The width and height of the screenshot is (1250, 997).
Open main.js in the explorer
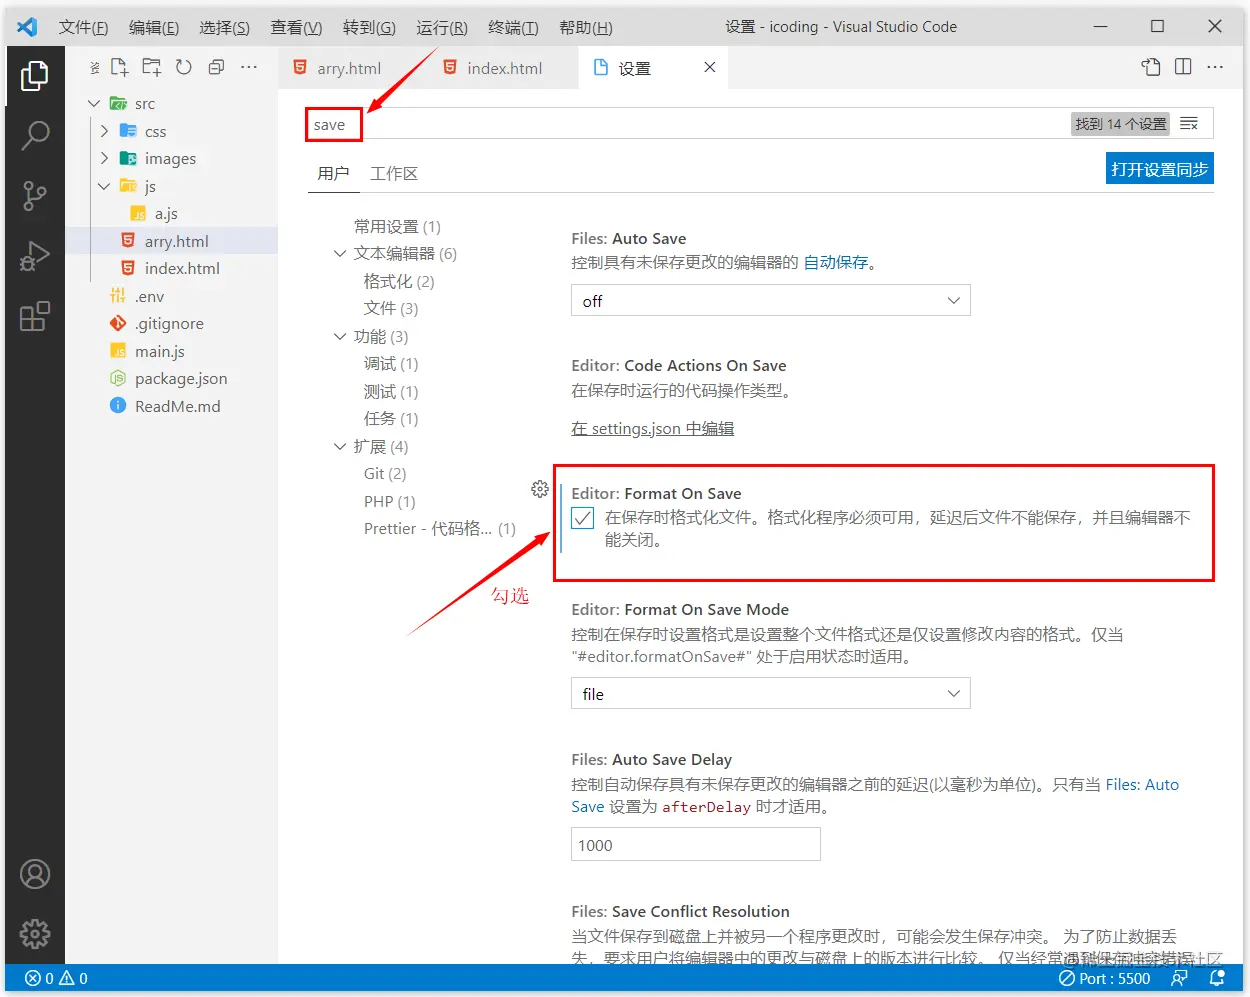pyautogui.click(x=160, y=351)
